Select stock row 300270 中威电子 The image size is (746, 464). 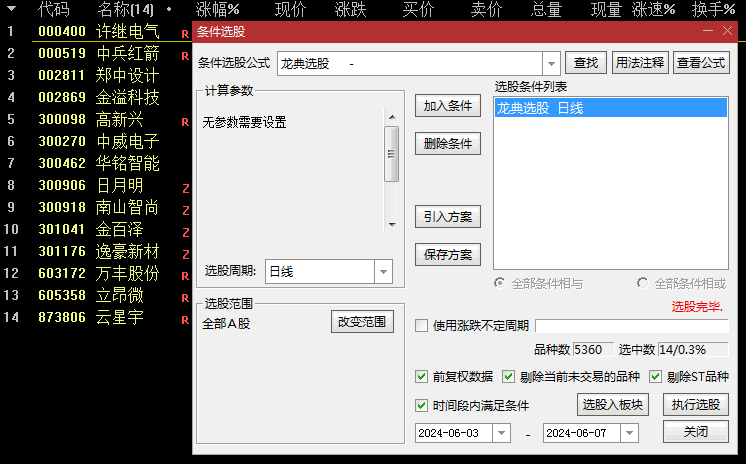96,141
